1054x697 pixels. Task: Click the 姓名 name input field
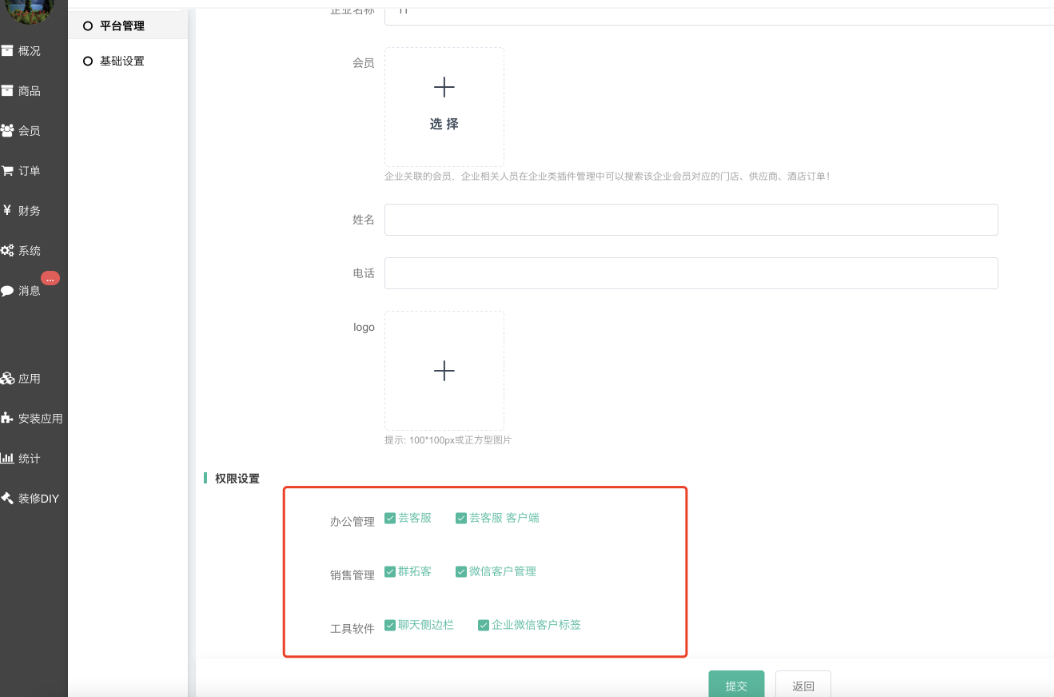click(x=691, y=220)
